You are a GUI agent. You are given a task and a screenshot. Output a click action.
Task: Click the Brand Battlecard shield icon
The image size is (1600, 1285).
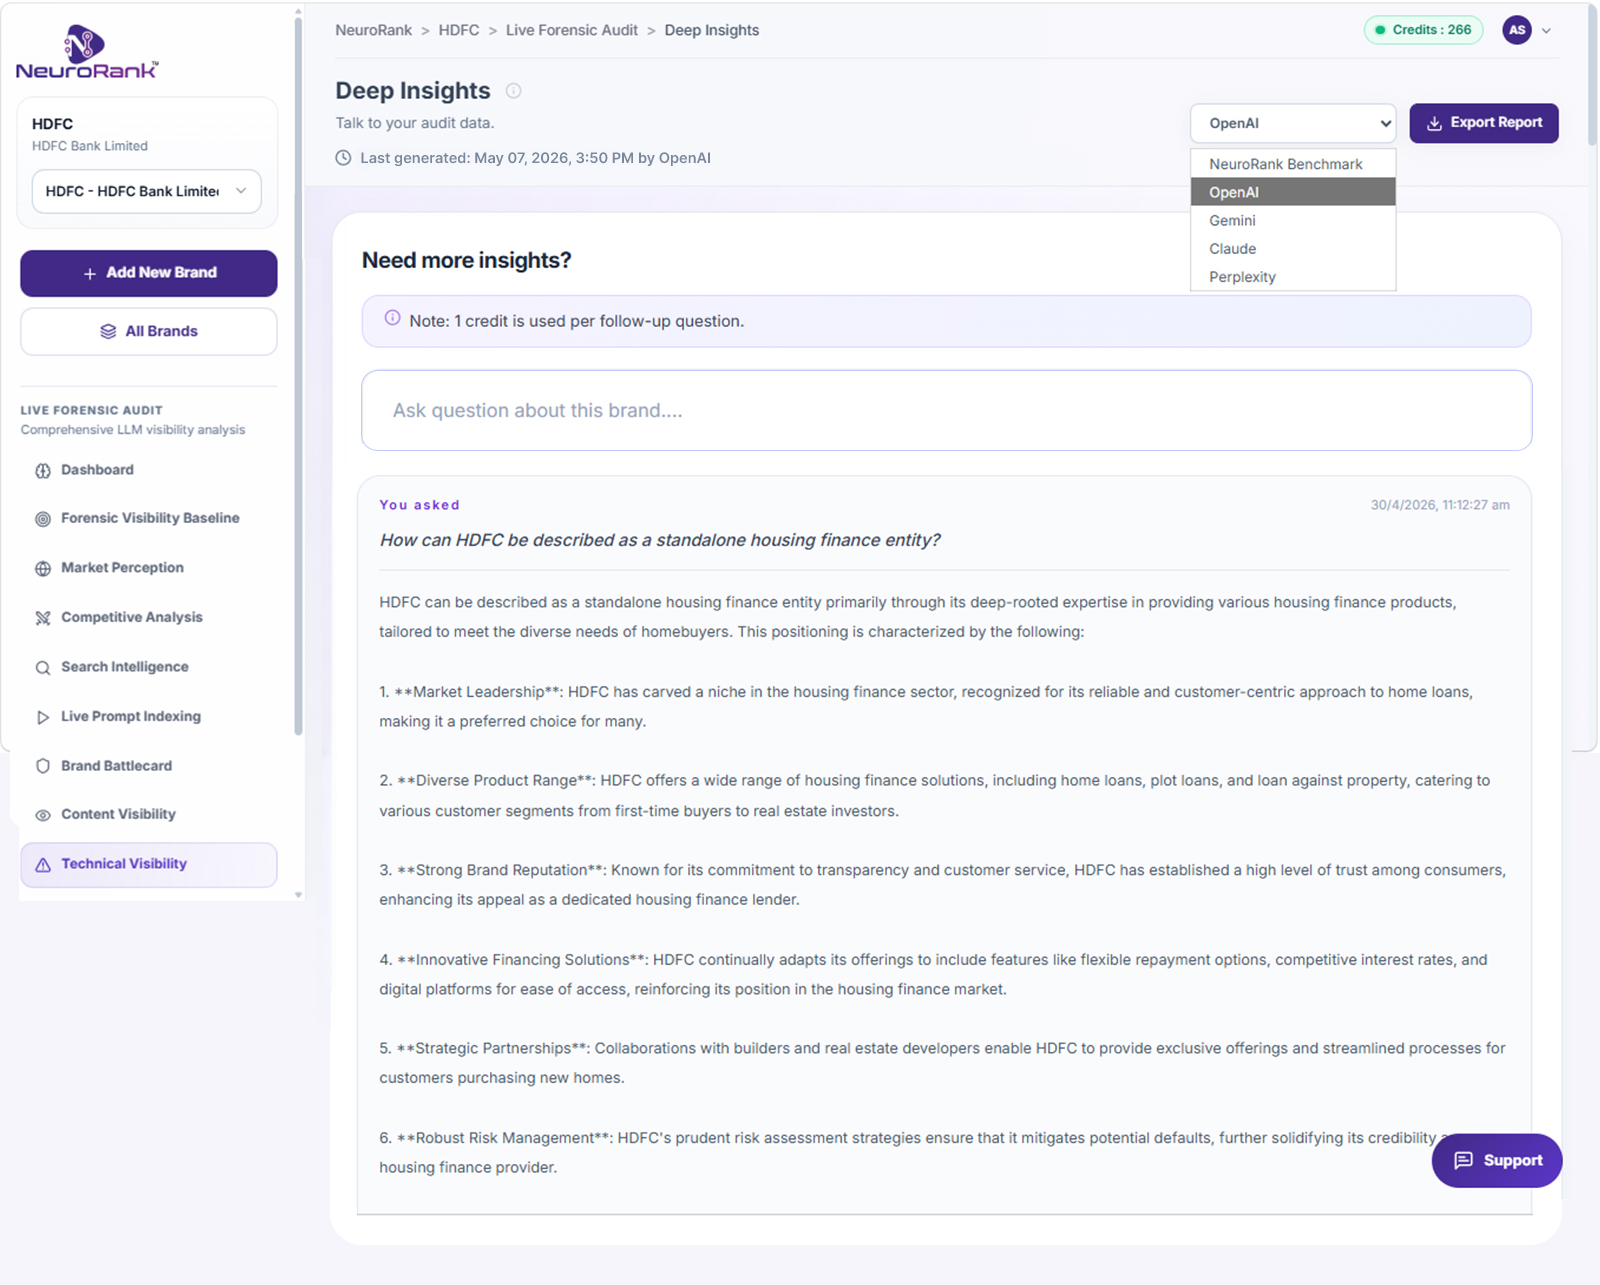pos(43,766)
